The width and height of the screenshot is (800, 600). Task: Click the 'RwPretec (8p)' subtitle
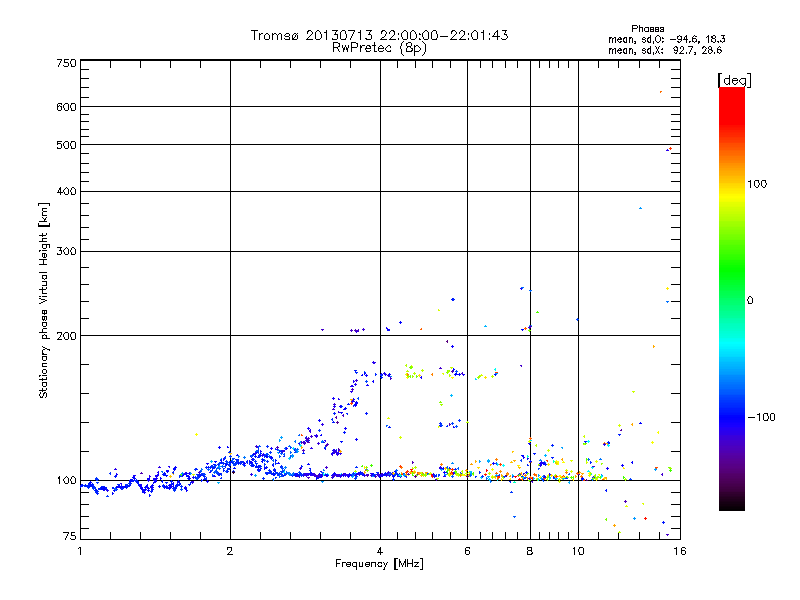click(379, 48)
